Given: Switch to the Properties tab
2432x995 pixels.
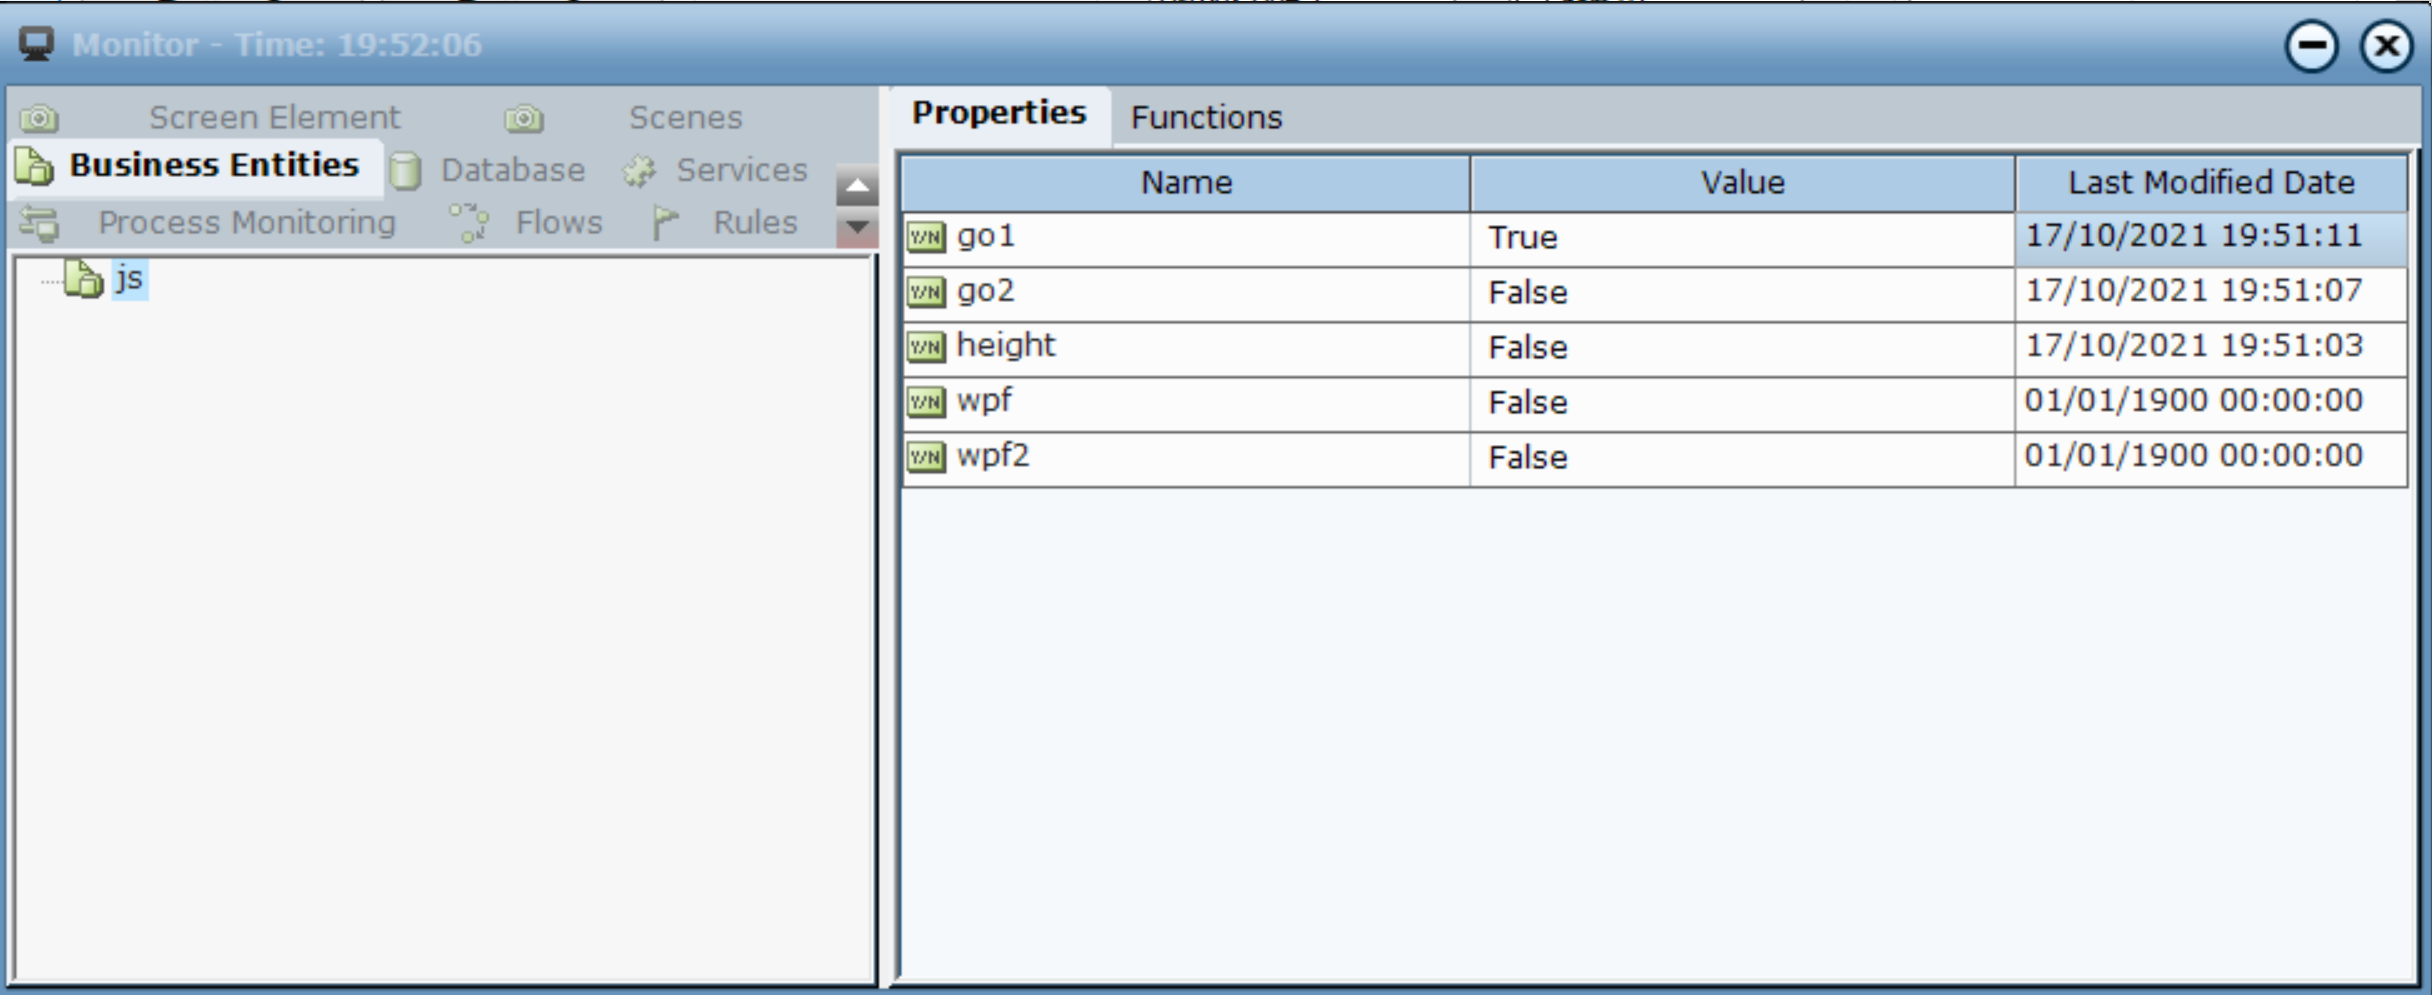Looking at the screenshot, I should pyautogui.click(x=998, y=114).
